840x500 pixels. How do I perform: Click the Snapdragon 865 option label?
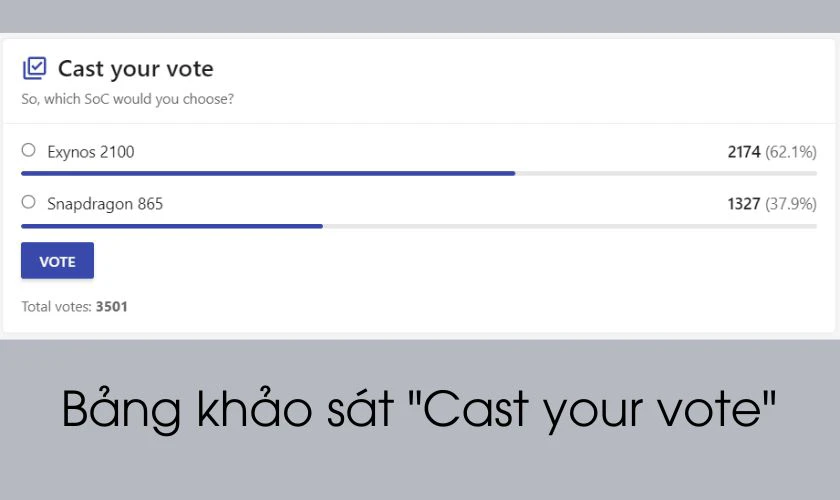105,204
